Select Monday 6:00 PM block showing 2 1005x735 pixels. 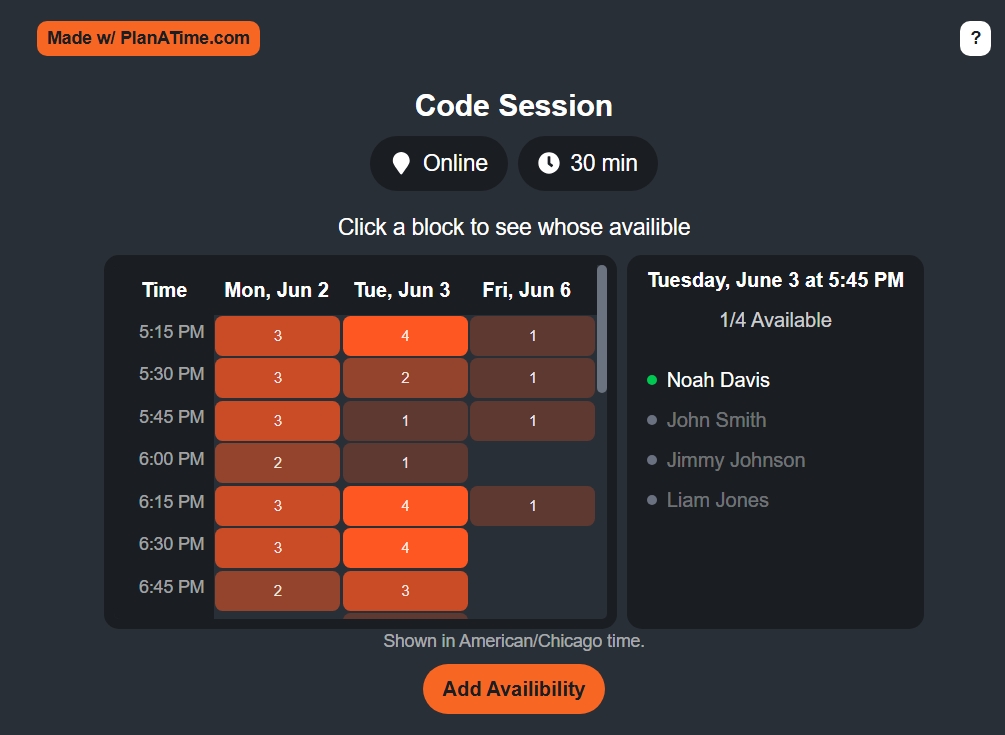(278, 463)
